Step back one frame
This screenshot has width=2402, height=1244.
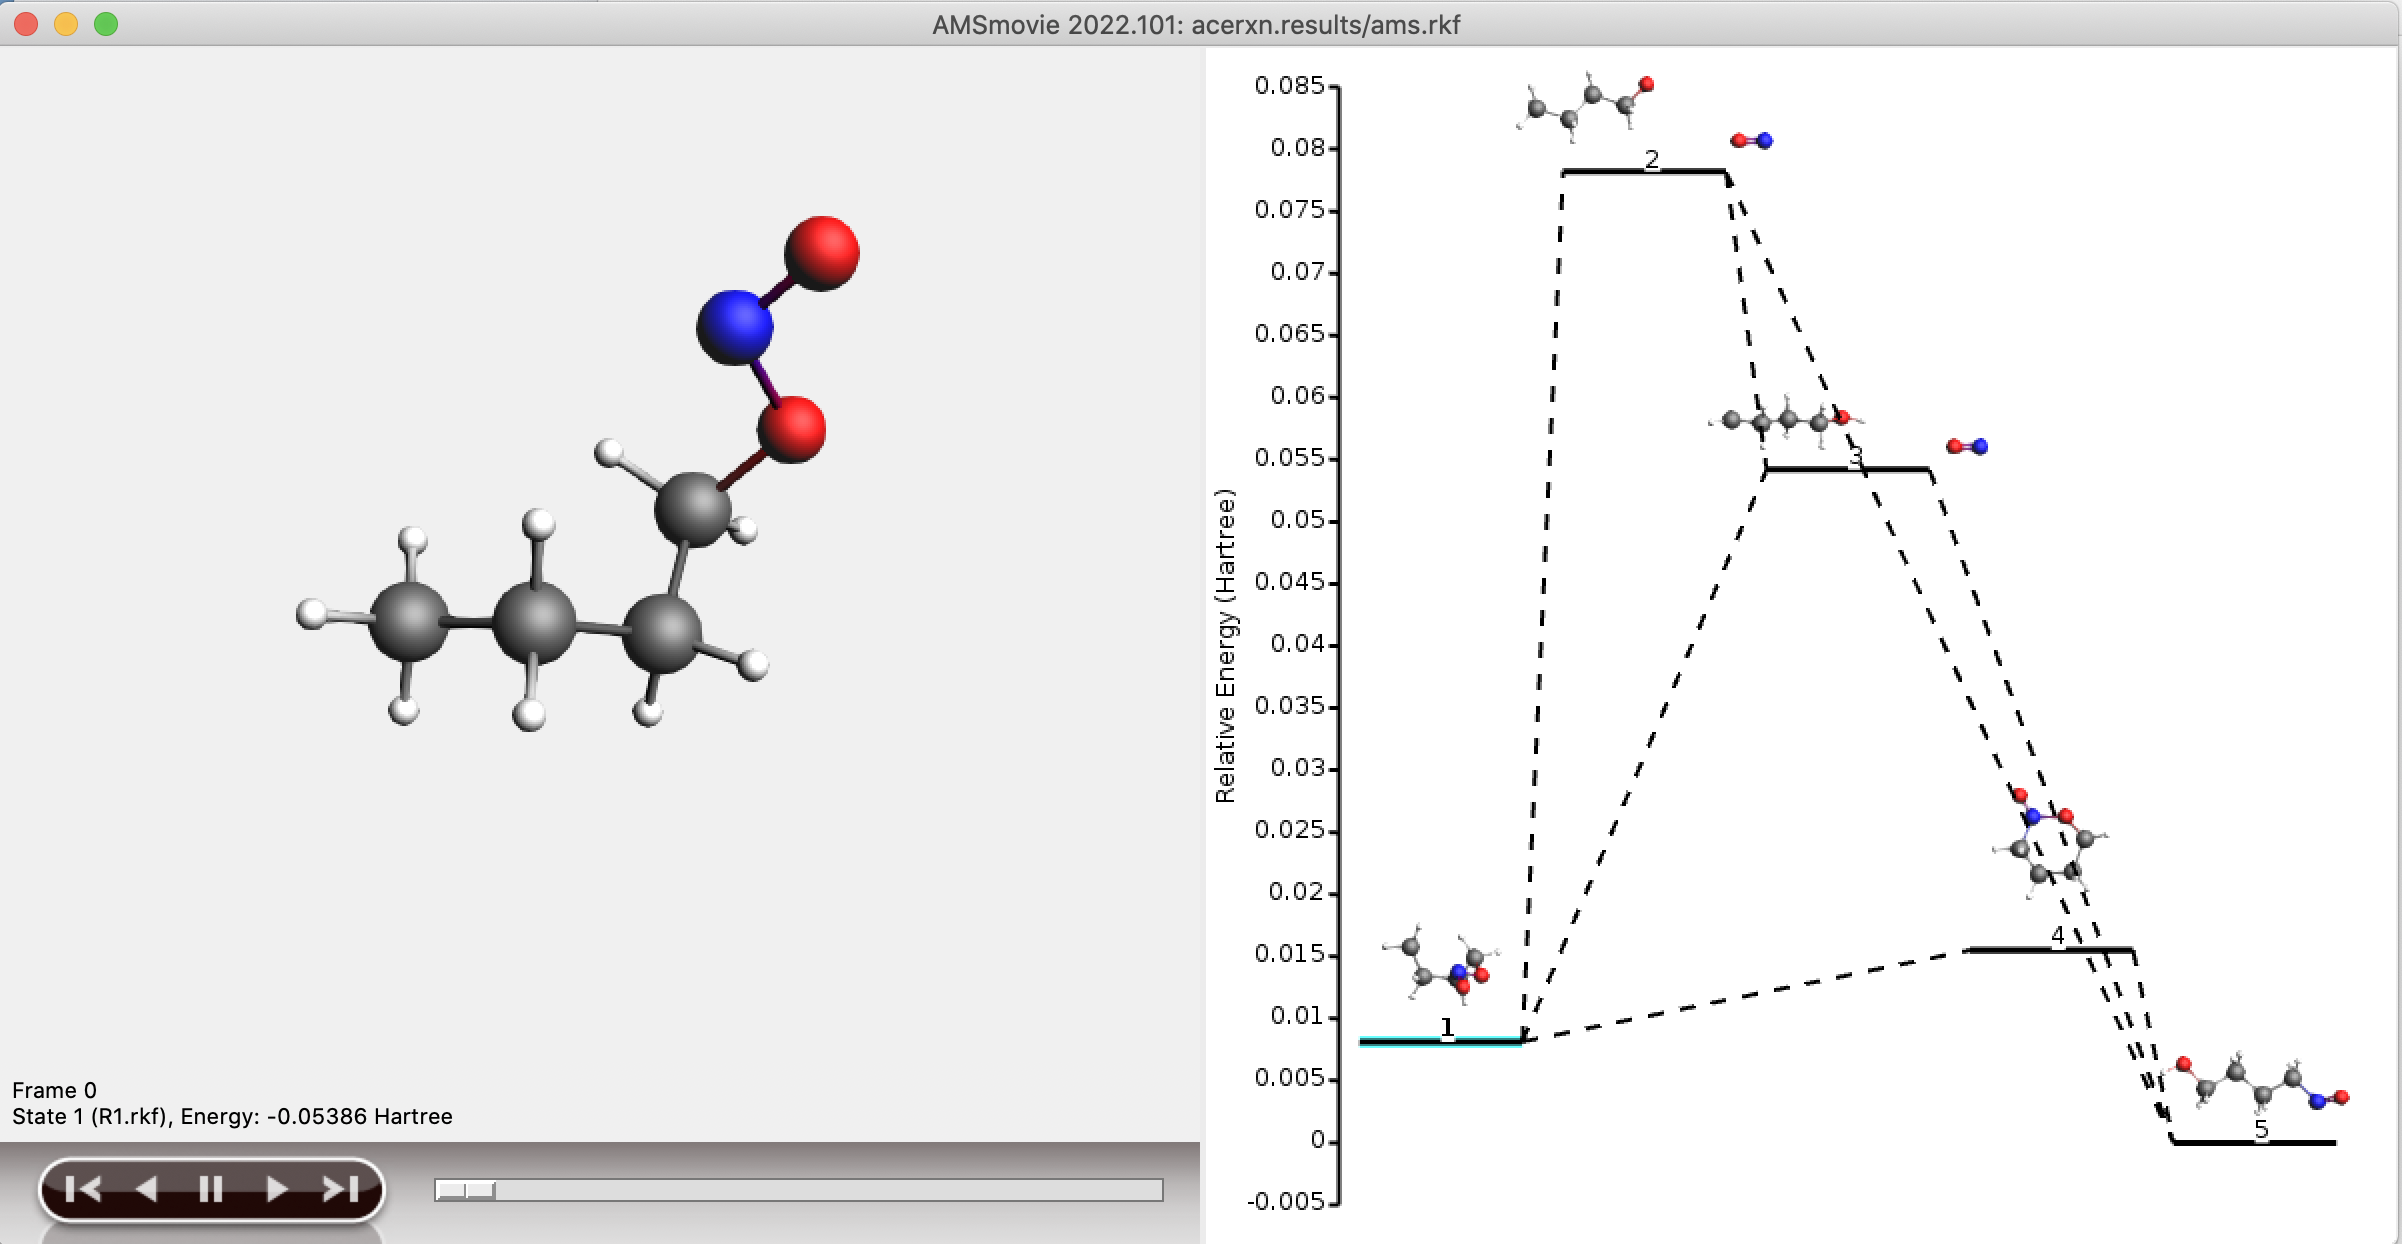[147, 1189]
